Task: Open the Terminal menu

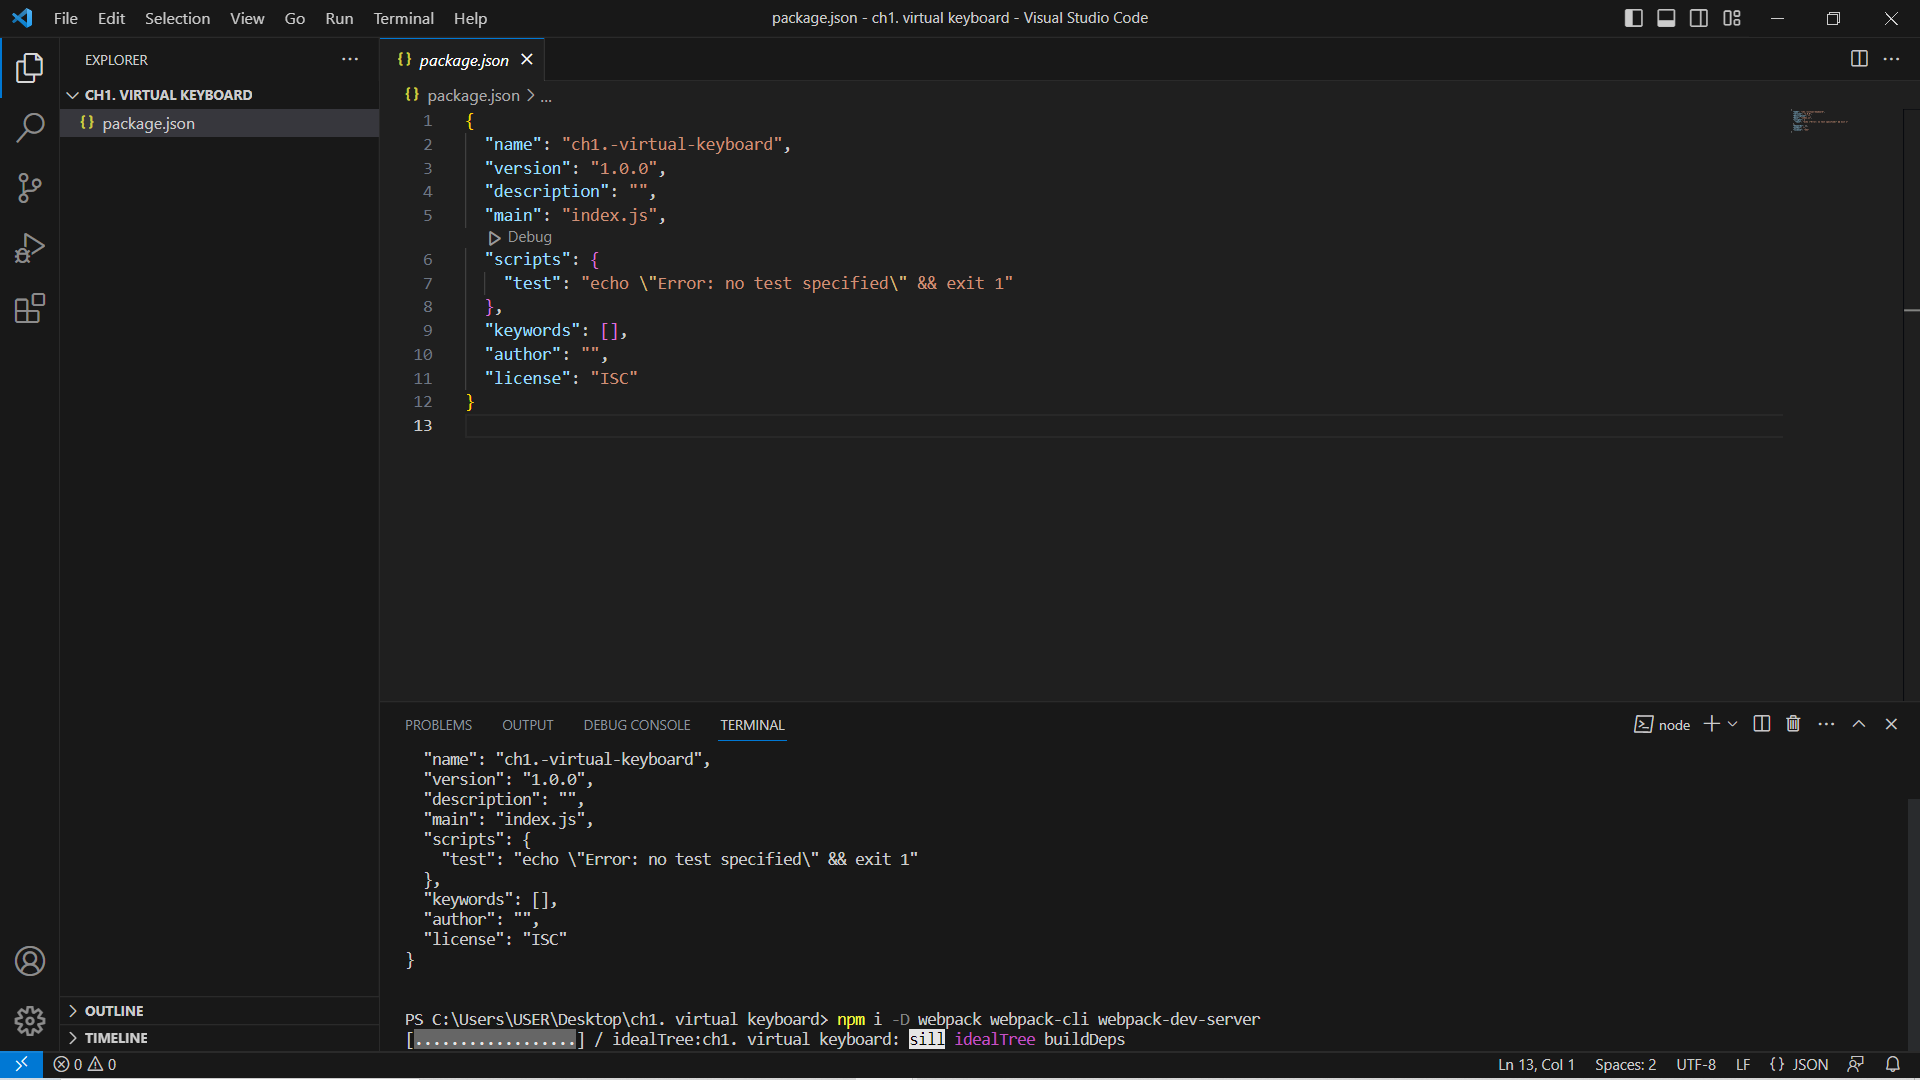Action: pos(403,18)
